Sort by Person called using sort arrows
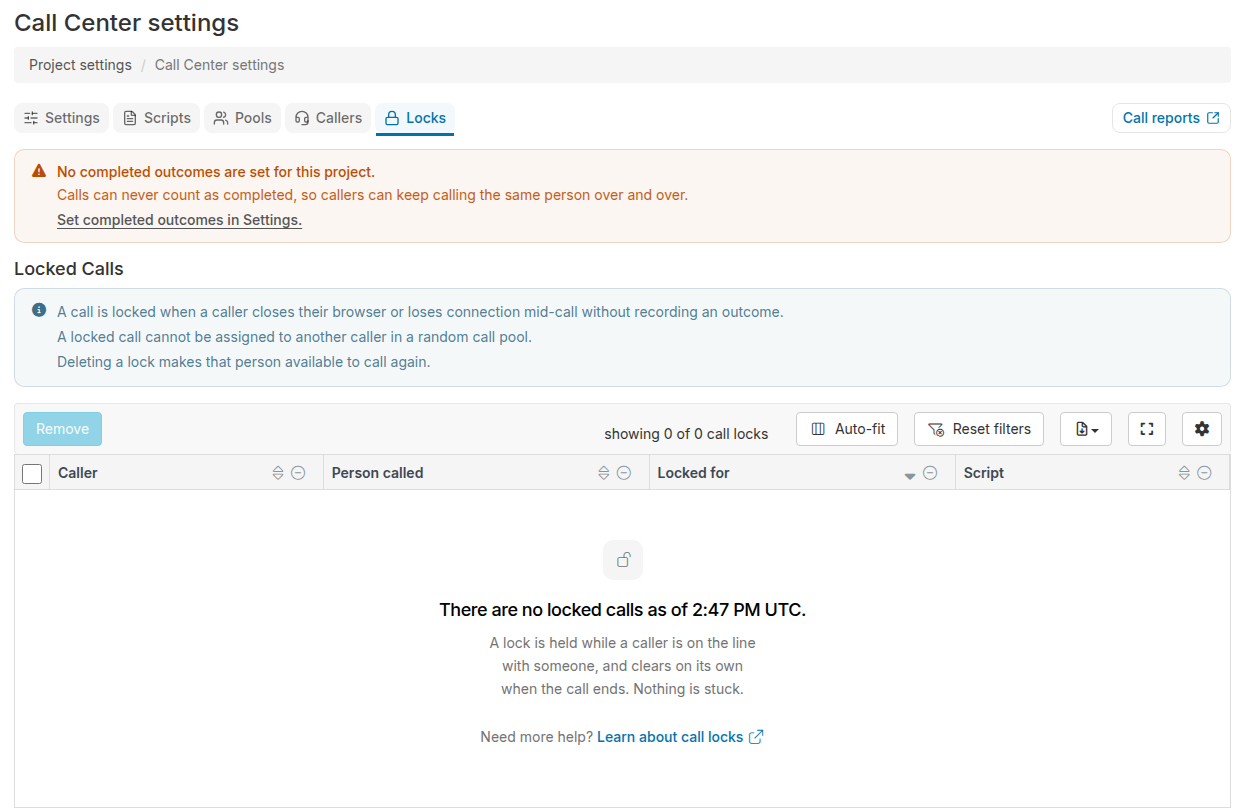The height and width of the screenshot is (810, 1245). tap(603, 473)
